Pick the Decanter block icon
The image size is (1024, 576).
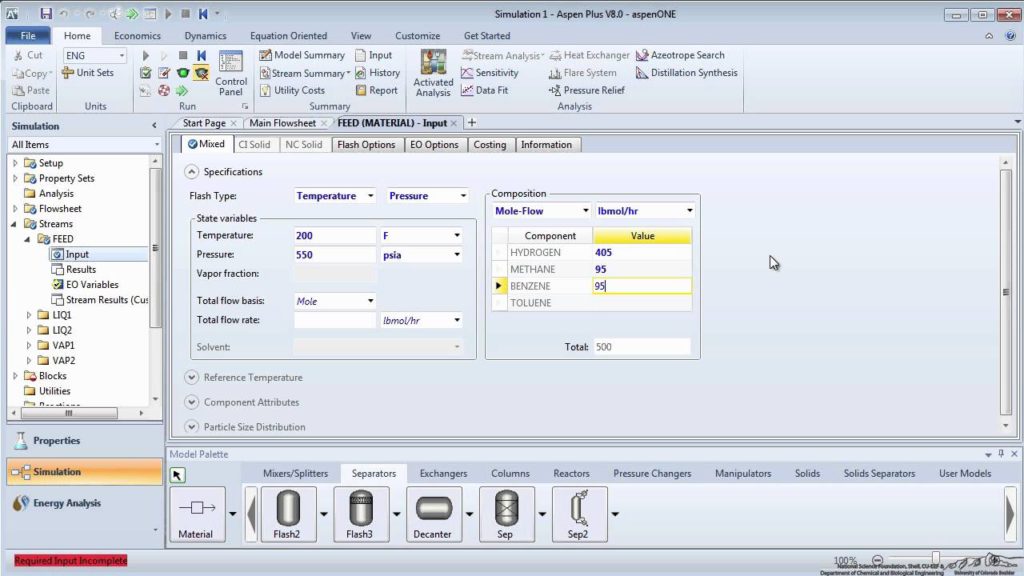pos(433,514)
